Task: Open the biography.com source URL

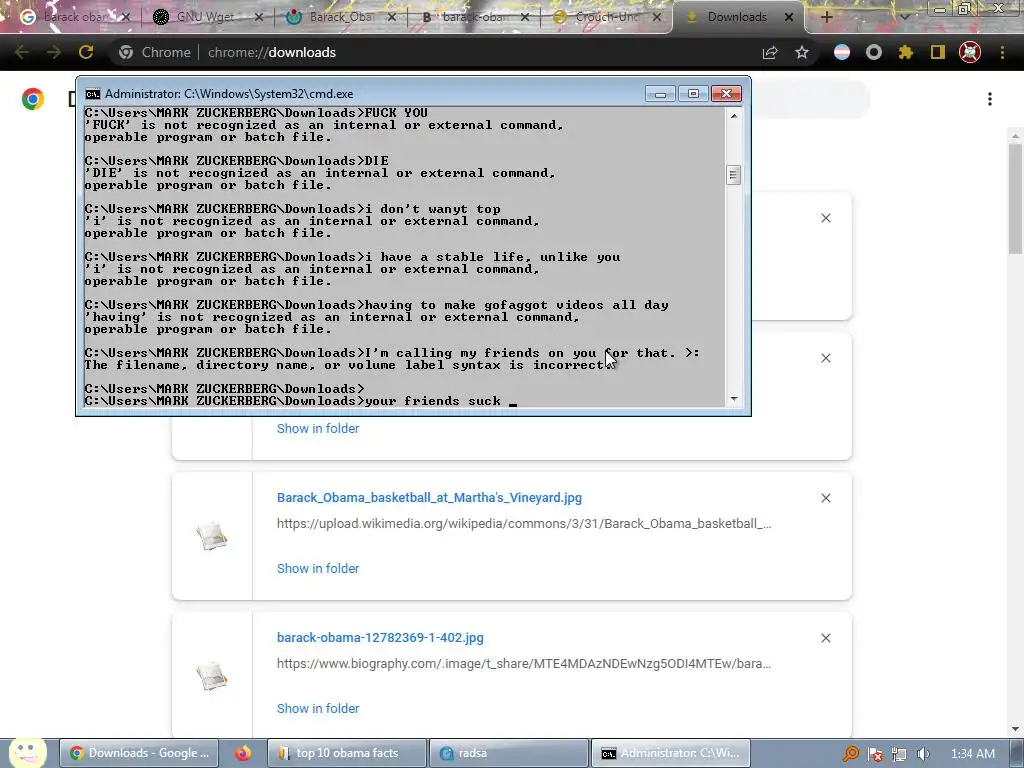Action: click(x=524, y=664)
